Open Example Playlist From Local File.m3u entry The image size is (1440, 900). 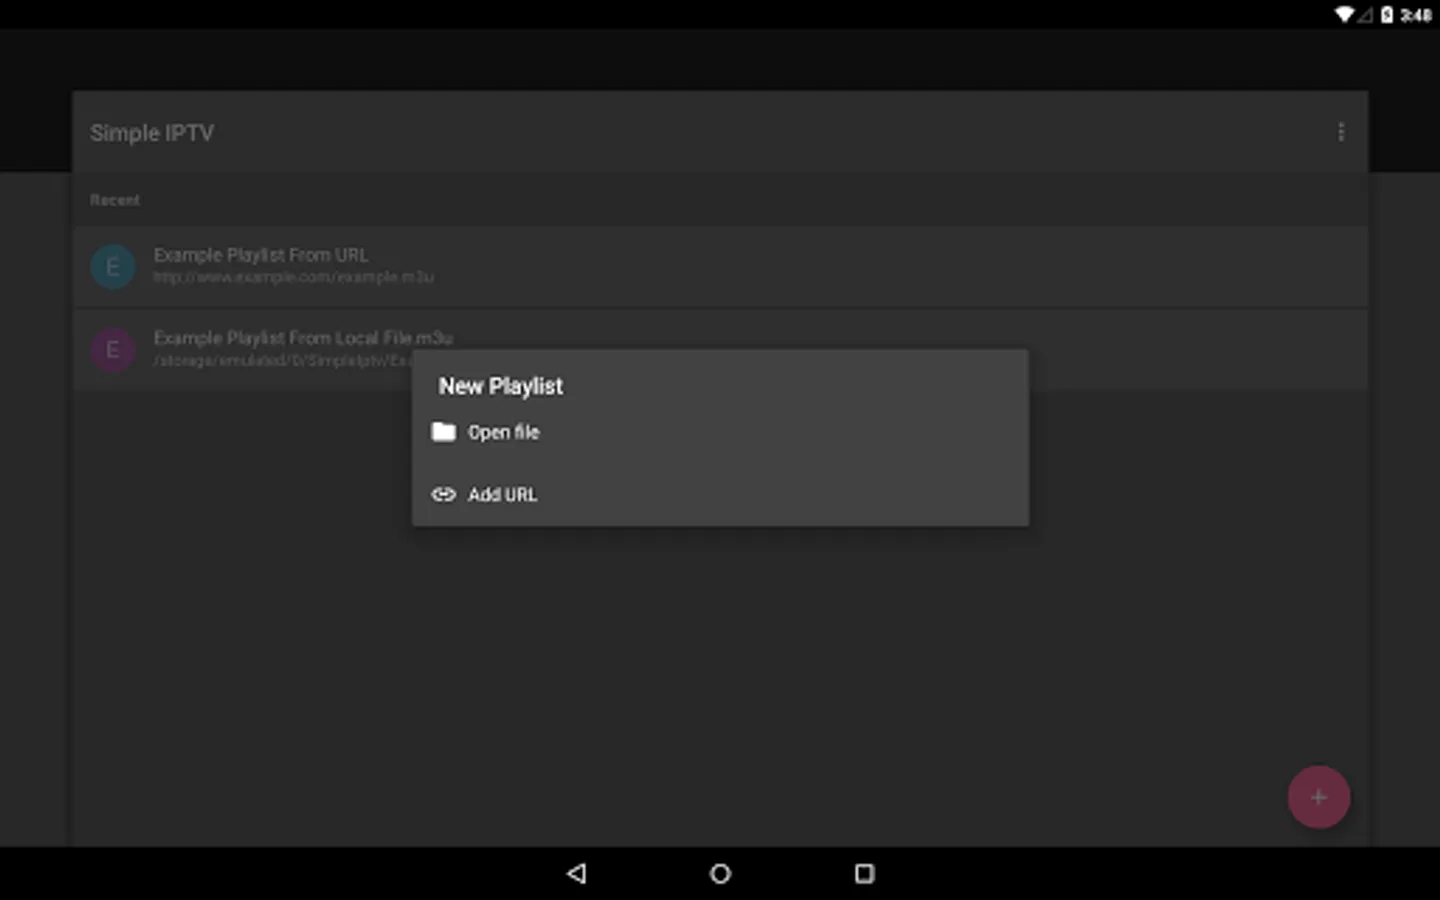[720, 349]
